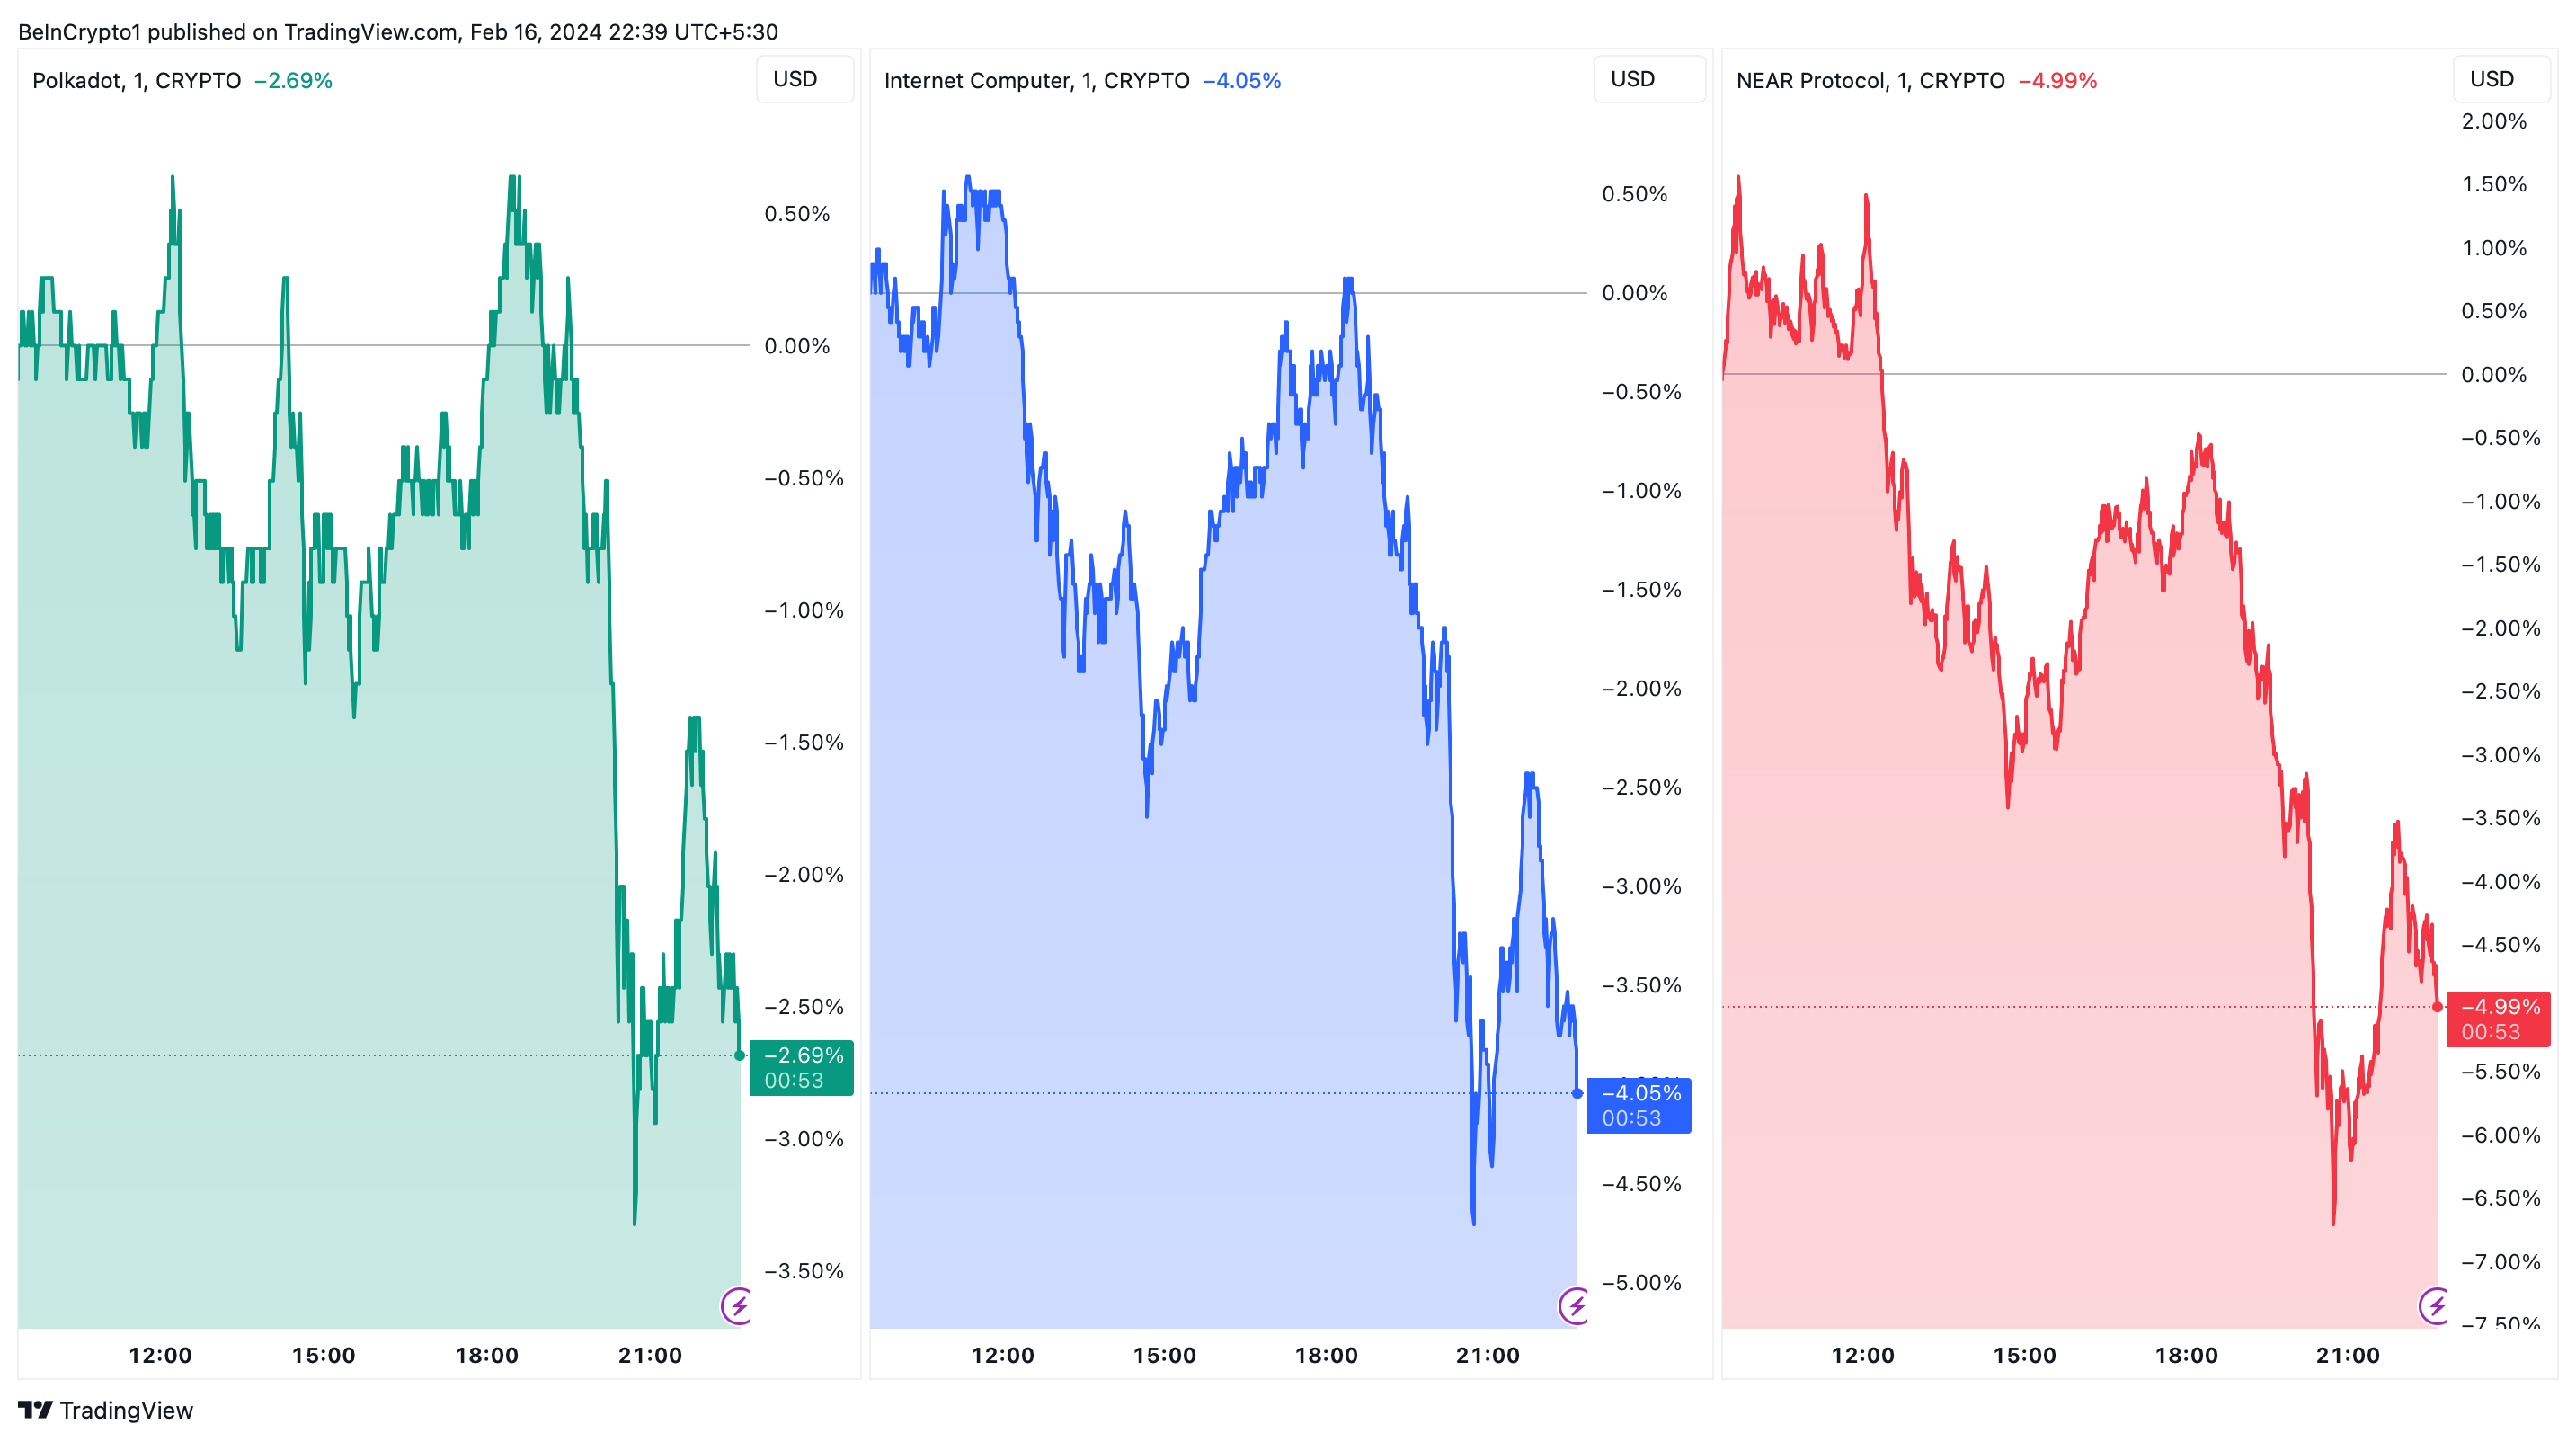This screenshot has width=2576, height=1442.
Task: Click the lightning icon in the Polkadot chart
Action: [737, 1305]
